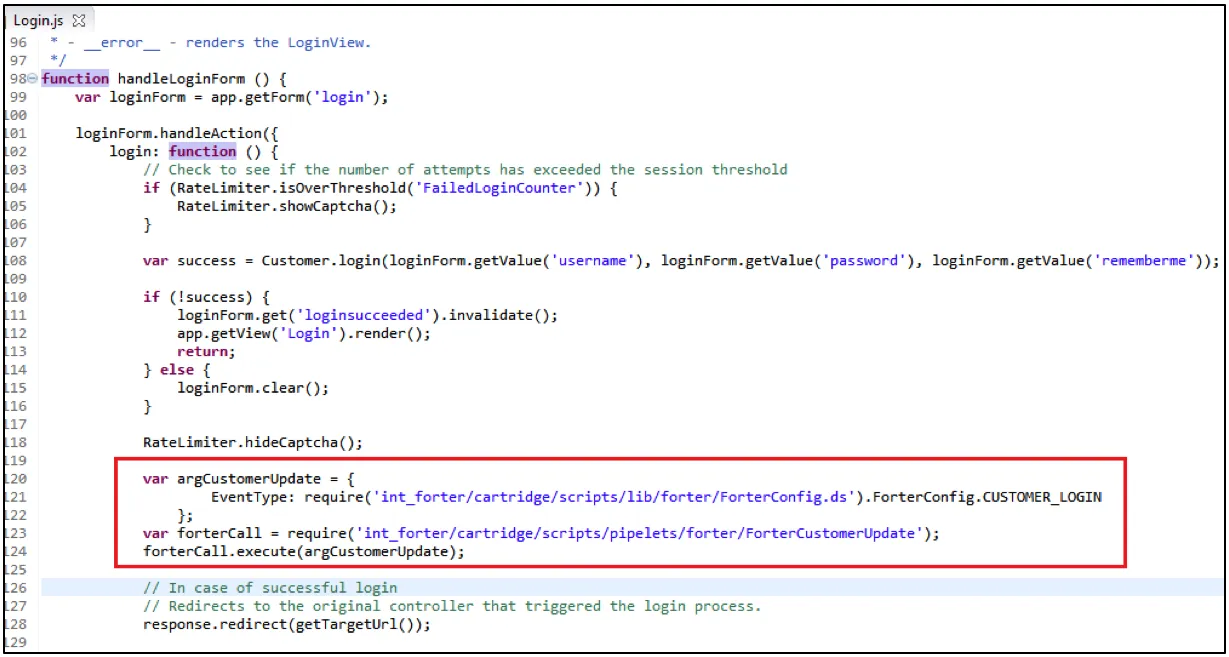Click the 'rememberme' string literal
This screenshot has width=1229, height=657.
click(1146, 261)
